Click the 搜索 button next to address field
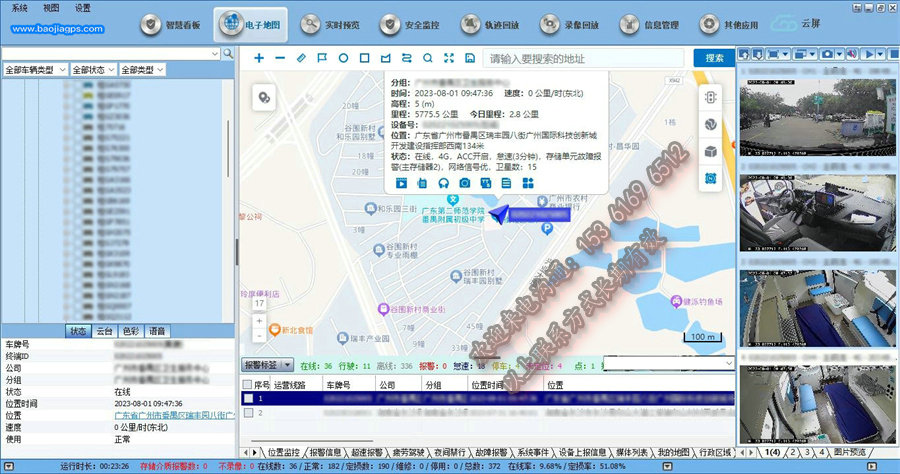The width and height of the screenshot is (900, 474). (714, 58)
